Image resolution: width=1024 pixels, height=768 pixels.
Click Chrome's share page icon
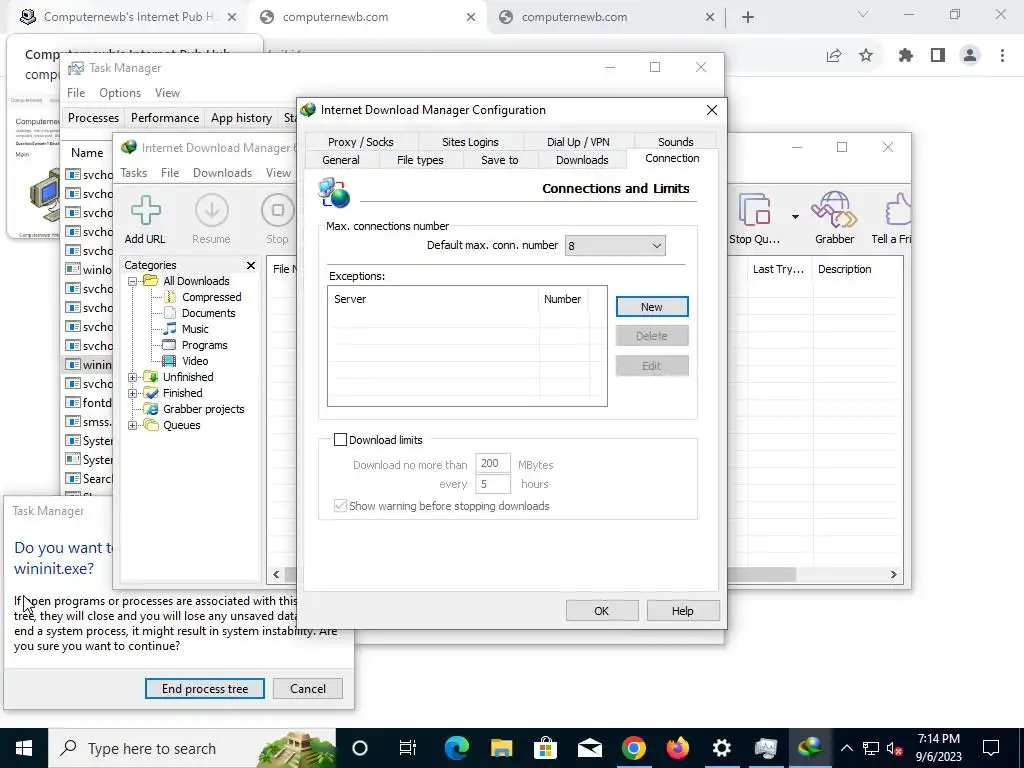[834, 56]
